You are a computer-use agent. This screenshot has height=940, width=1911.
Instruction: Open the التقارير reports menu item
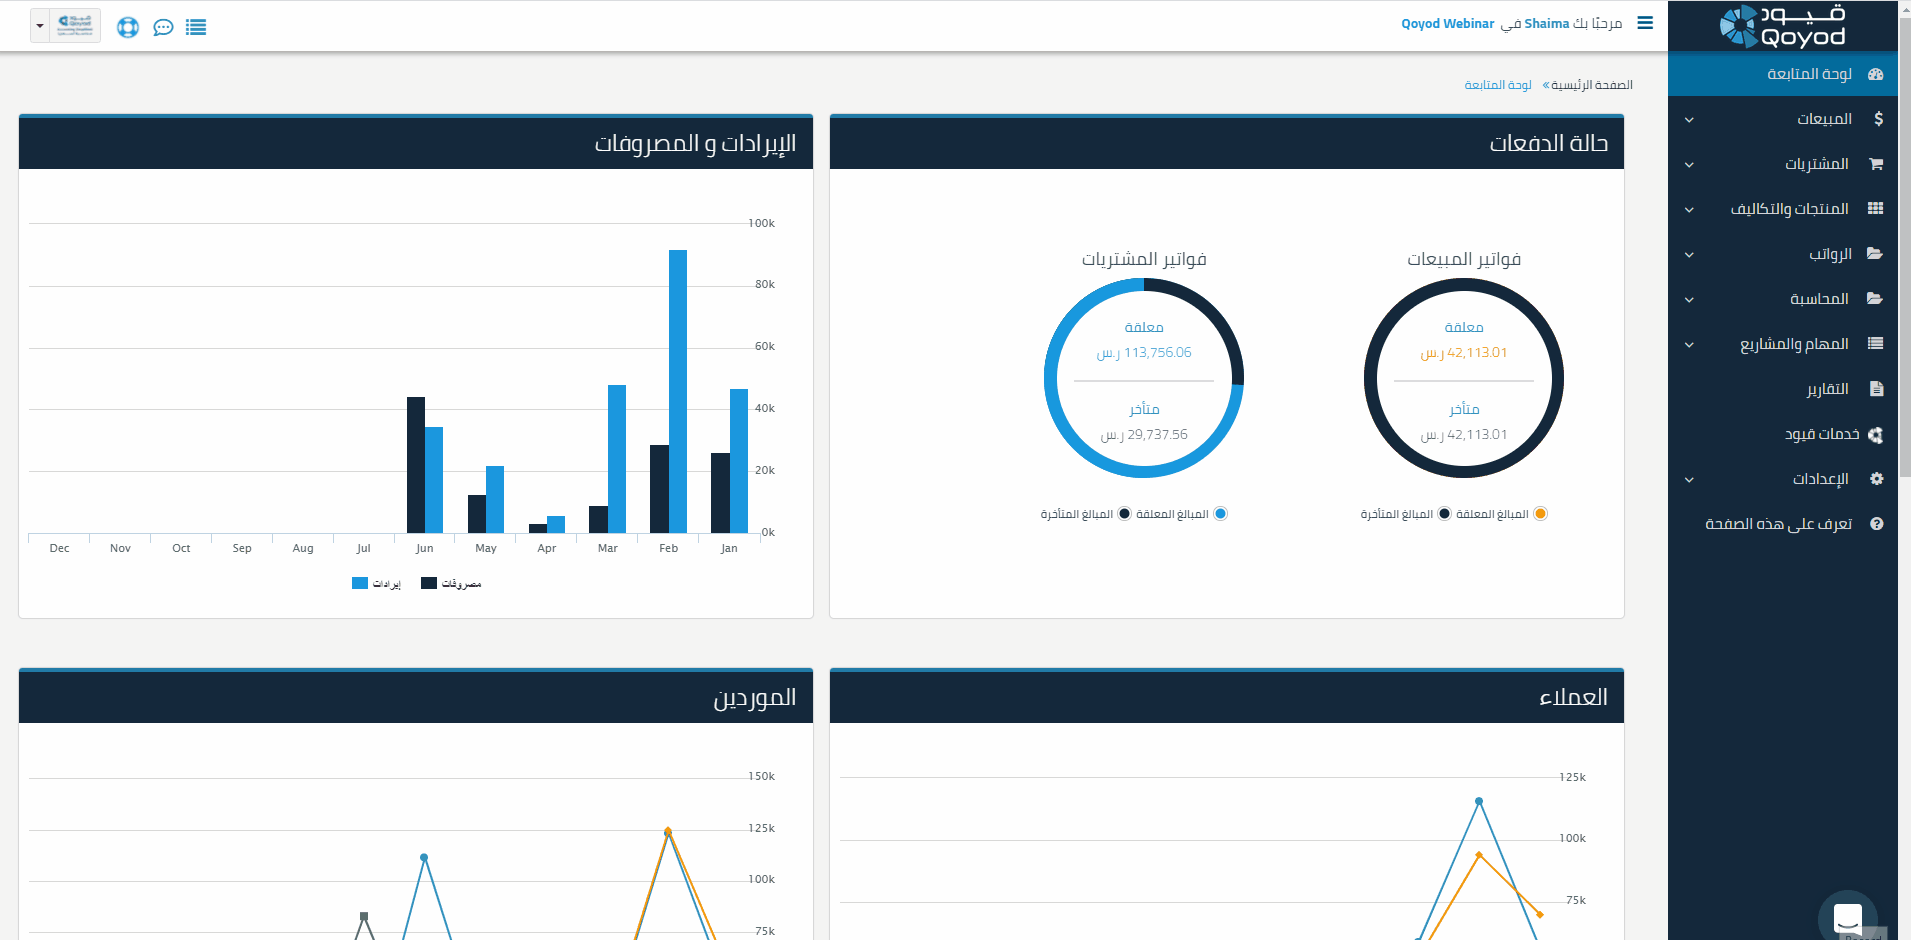tap(1827, 389)
